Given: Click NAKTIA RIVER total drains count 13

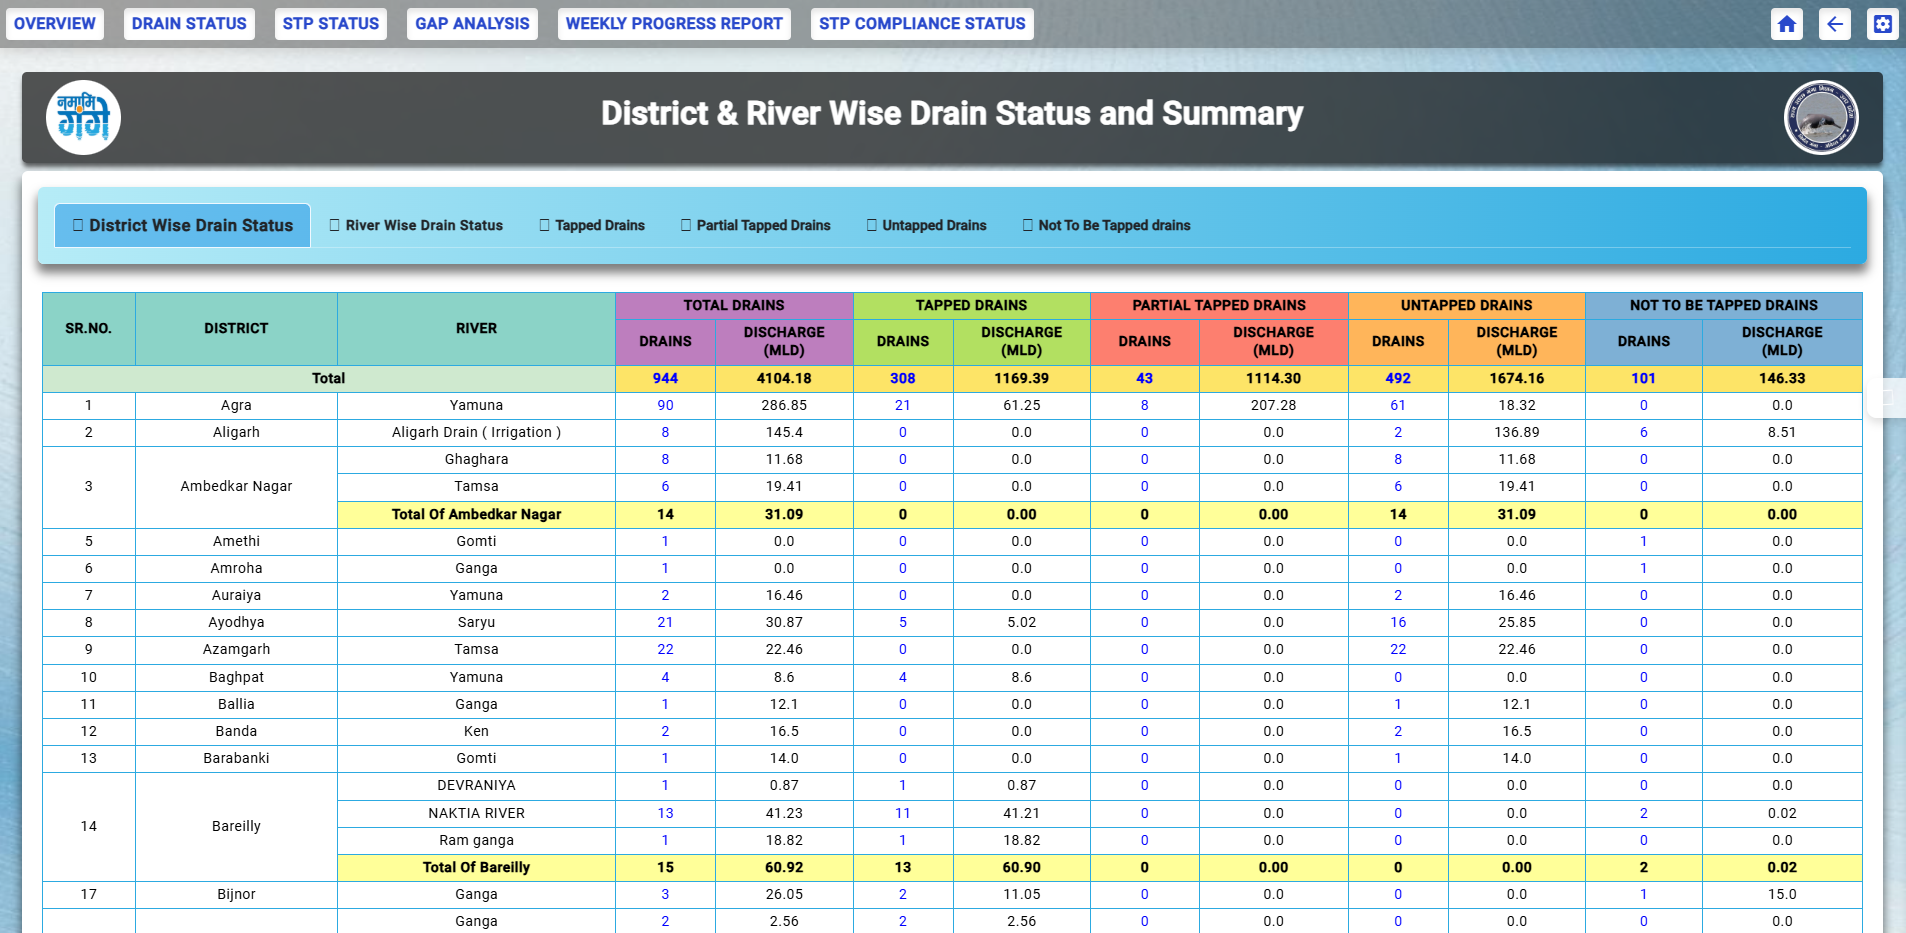Looking at the screenshot, I should (x=665, y=813).
